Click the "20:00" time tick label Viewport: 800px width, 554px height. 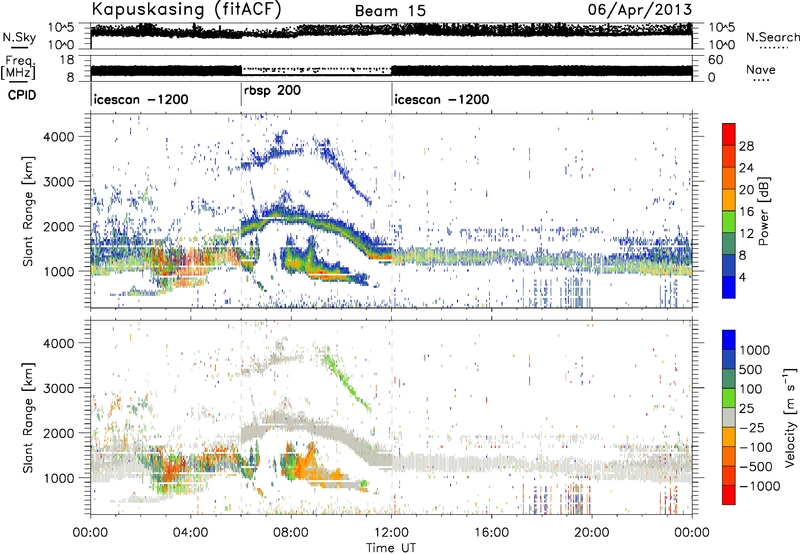[591, 533]
